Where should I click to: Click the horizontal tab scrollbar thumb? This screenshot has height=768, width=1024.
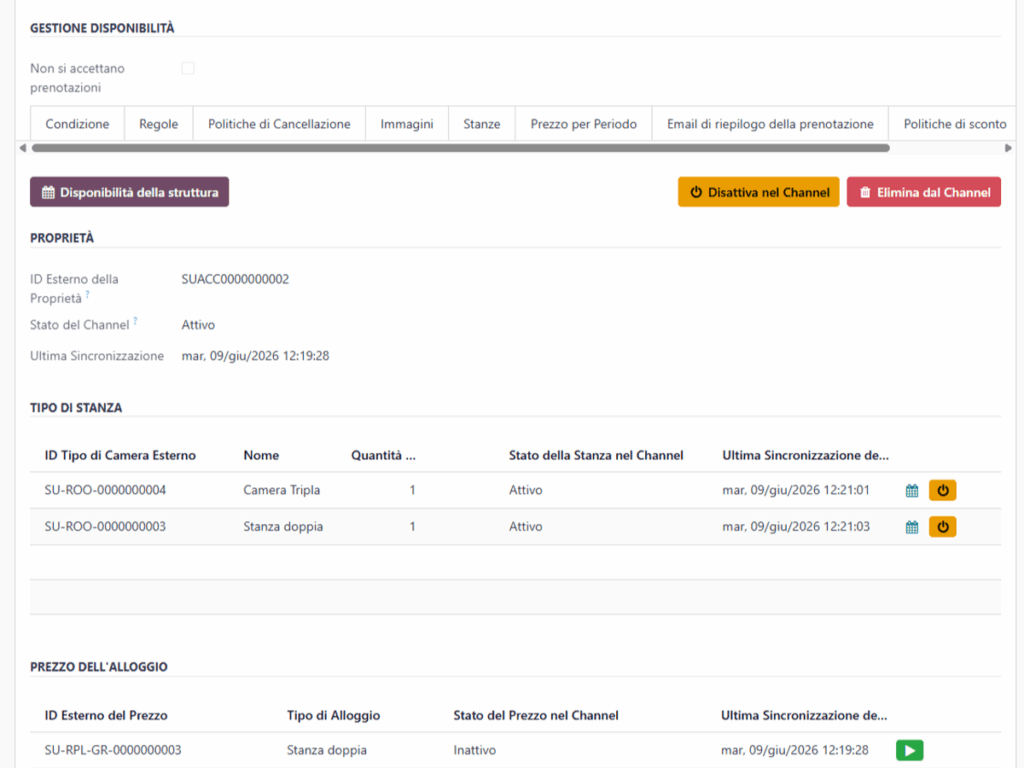[460, 148]
